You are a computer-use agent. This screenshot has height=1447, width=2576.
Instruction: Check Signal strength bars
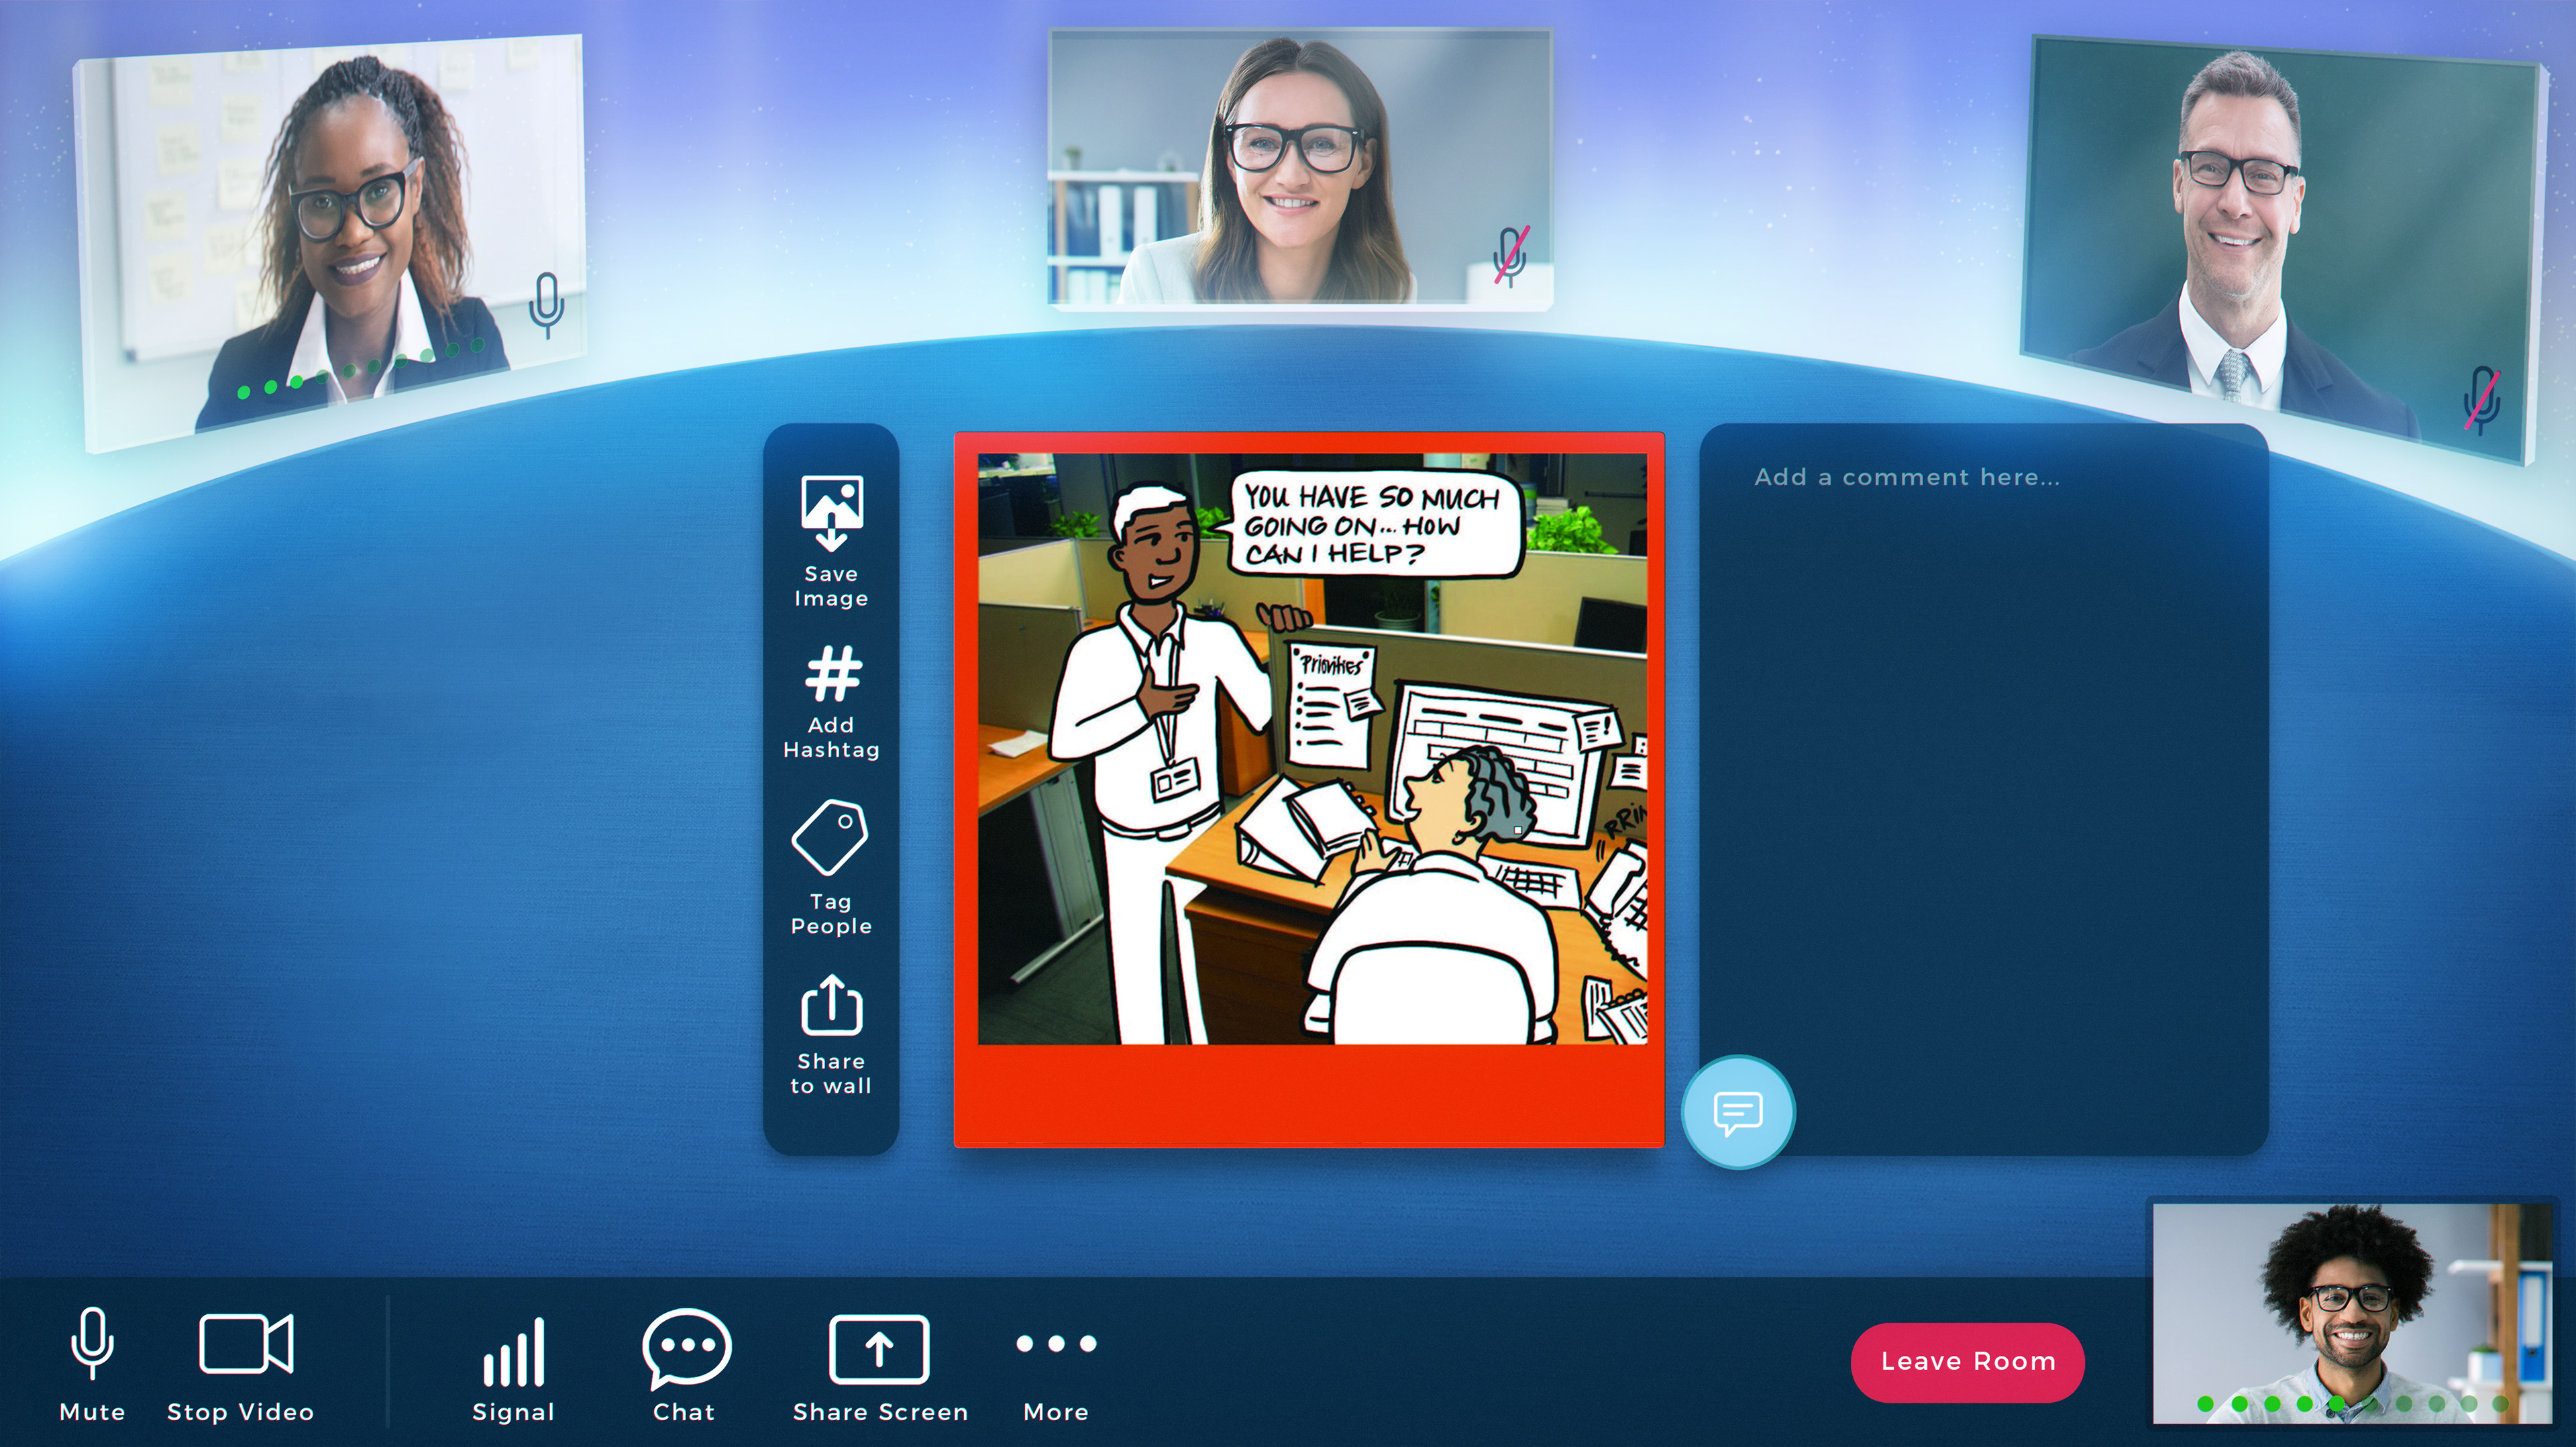click(x=514, y=1351)
